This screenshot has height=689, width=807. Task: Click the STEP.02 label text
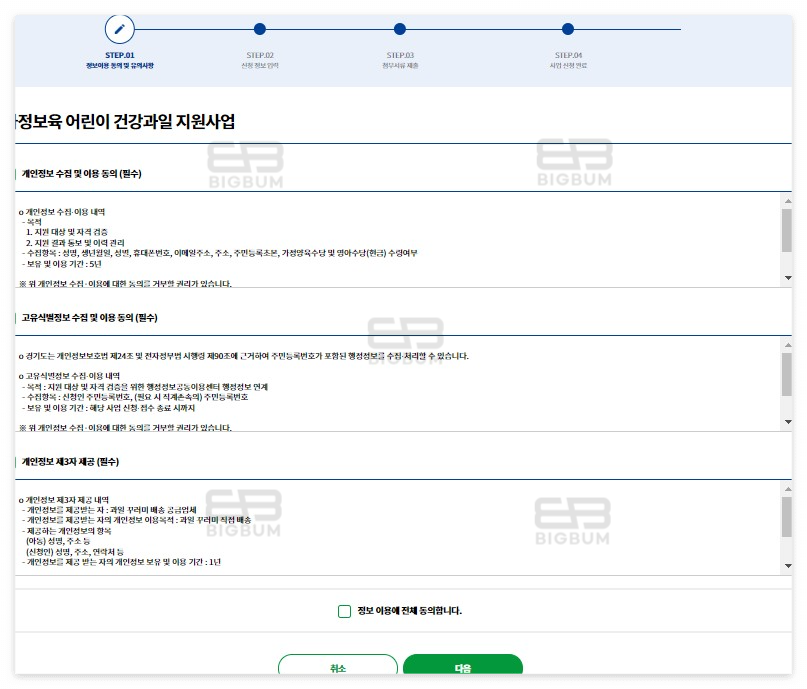[x=260, y=55]
